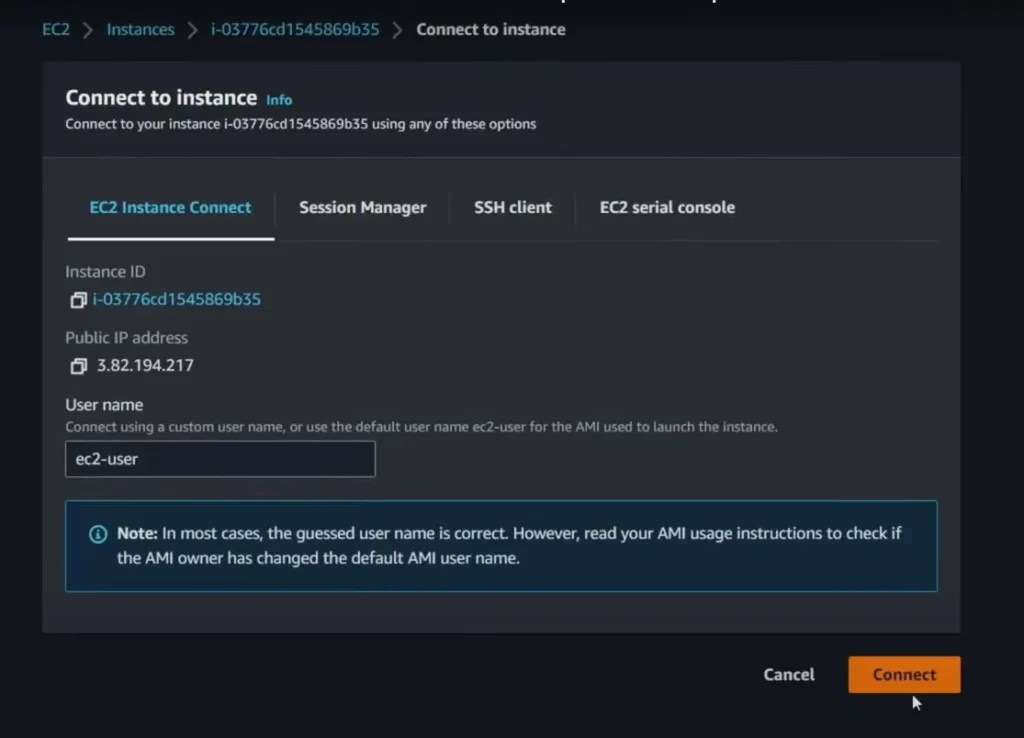The height and width of the screenshot is (738, 1024).
Task: Copy the public IP address with the copy icon
Action: 79,366
